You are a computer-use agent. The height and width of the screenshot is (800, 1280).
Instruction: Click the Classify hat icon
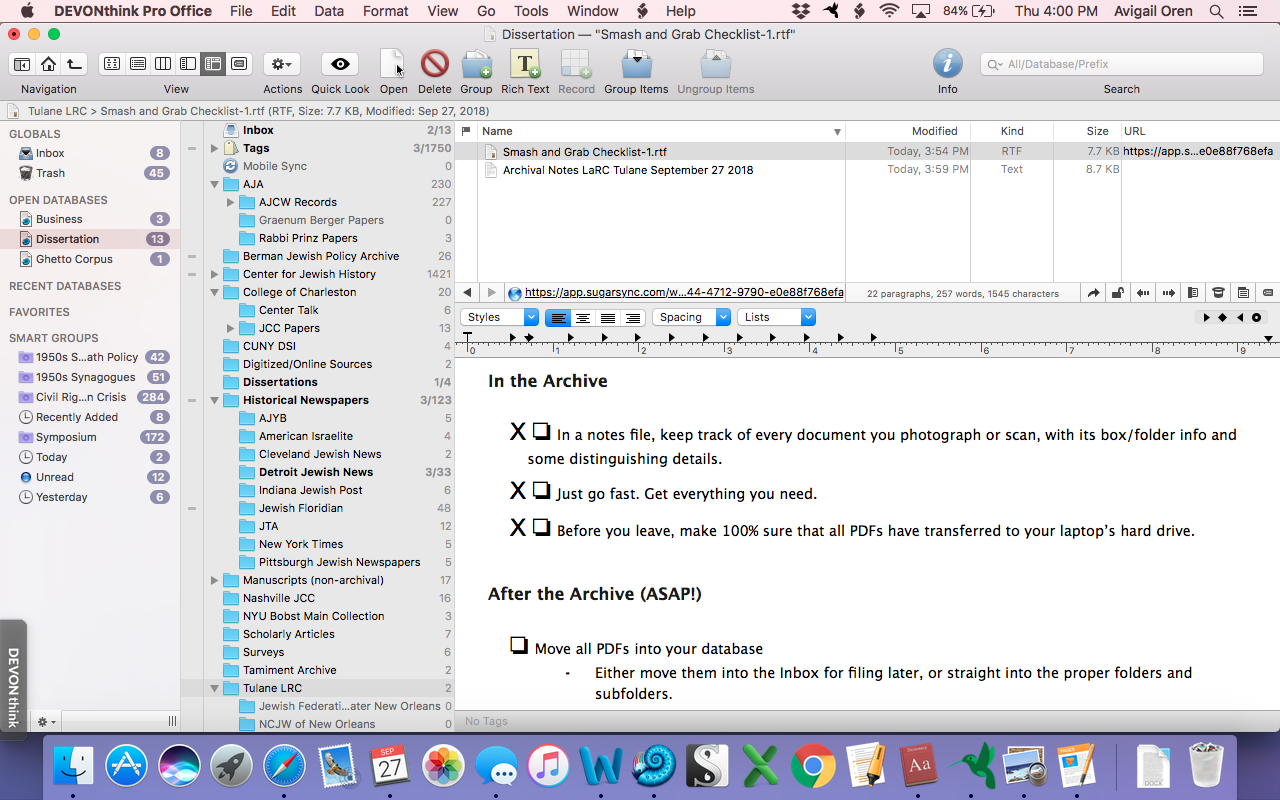coord(1218,293)
